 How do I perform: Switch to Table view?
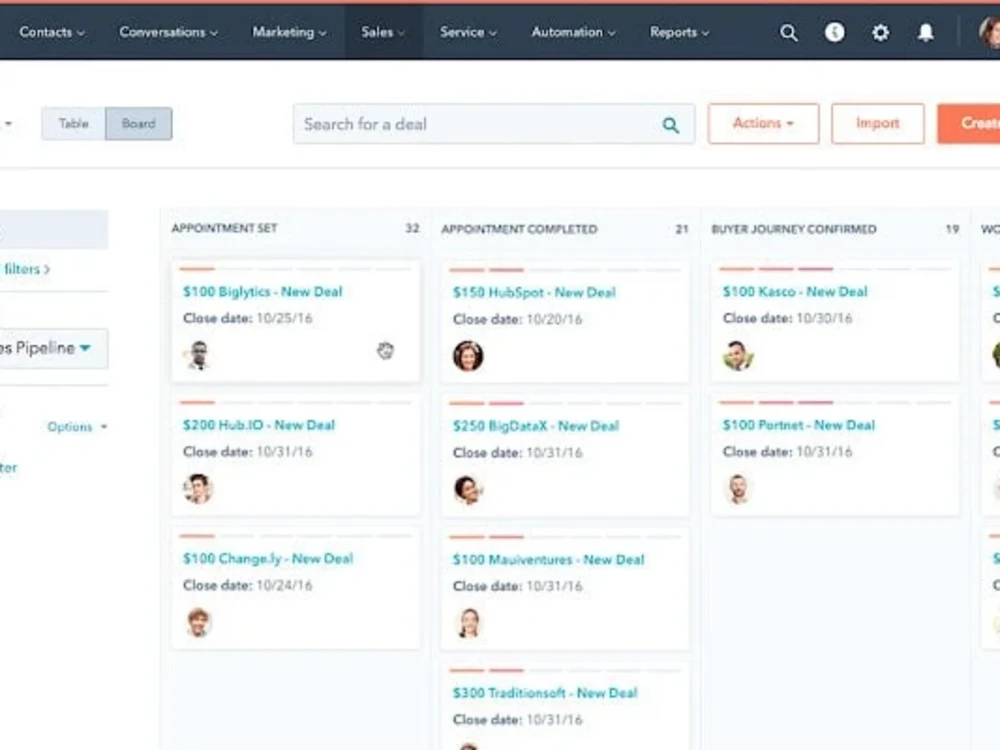[x=73, y=123]
